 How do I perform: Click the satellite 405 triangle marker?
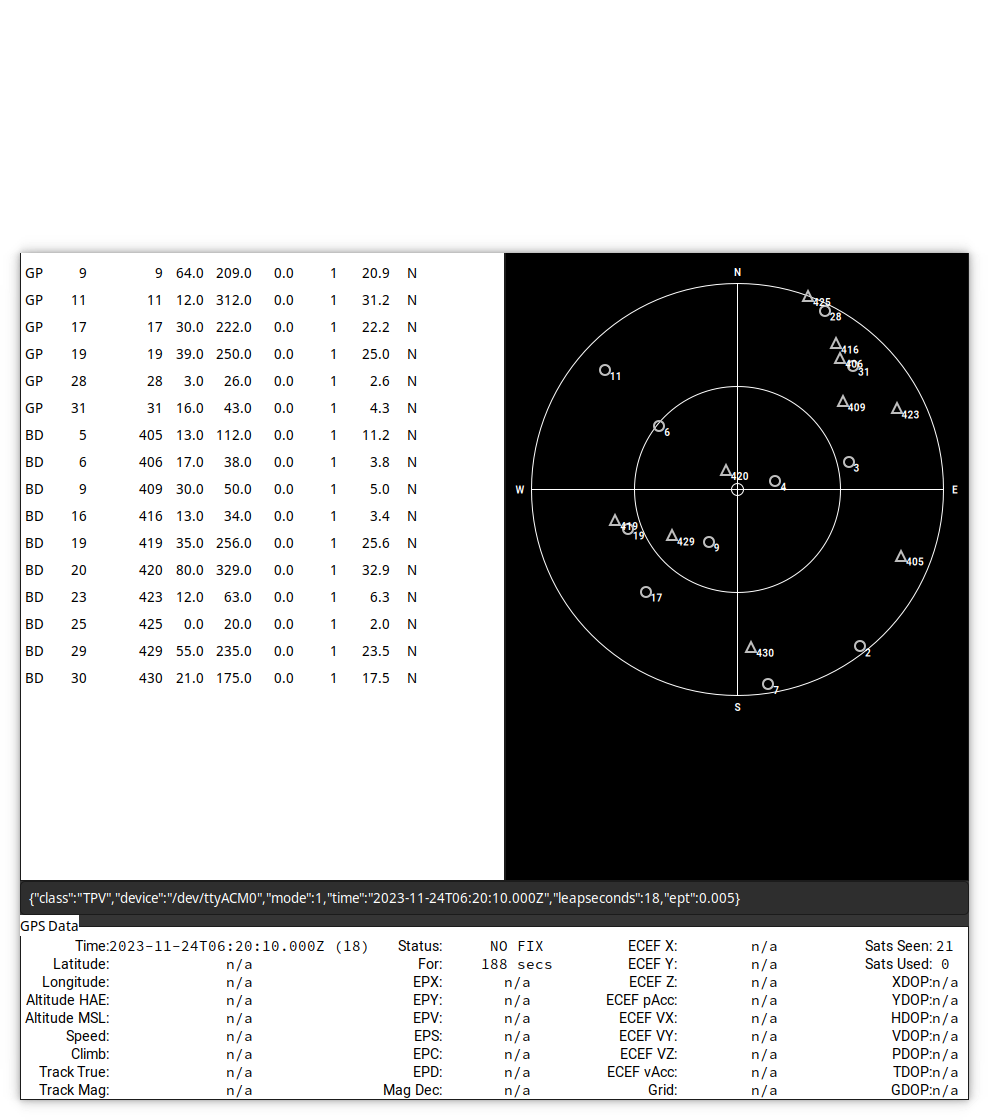click(x=901, y=556)
